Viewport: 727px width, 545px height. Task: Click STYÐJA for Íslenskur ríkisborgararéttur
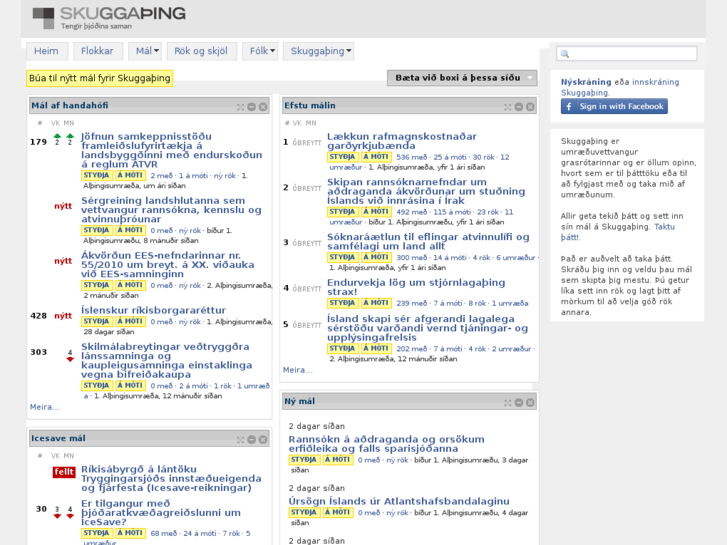tap(96, 321)
